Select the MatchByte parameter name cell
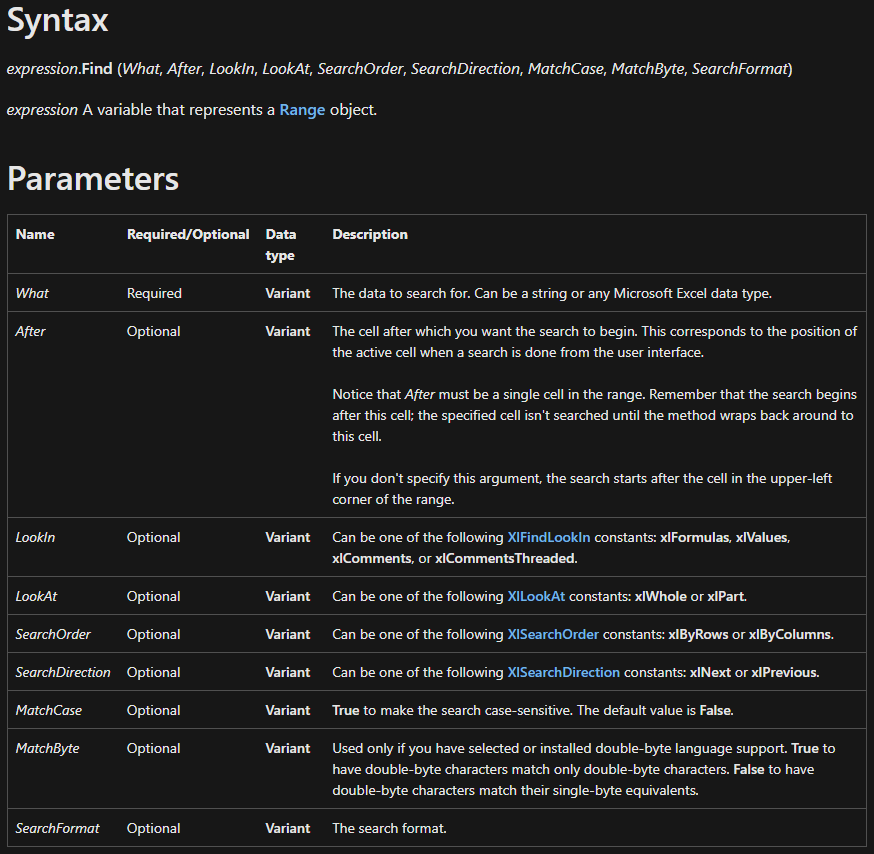Viewport: 874px width, 854px height. tap(47, 748)
